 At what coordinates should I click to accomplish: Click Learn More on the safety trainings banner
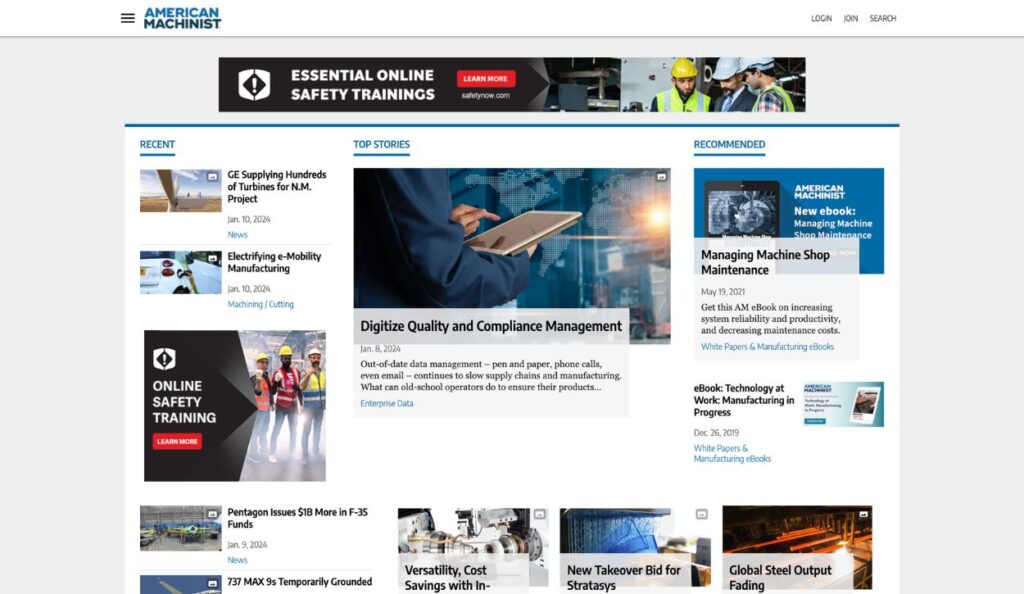tap(486, 77)
